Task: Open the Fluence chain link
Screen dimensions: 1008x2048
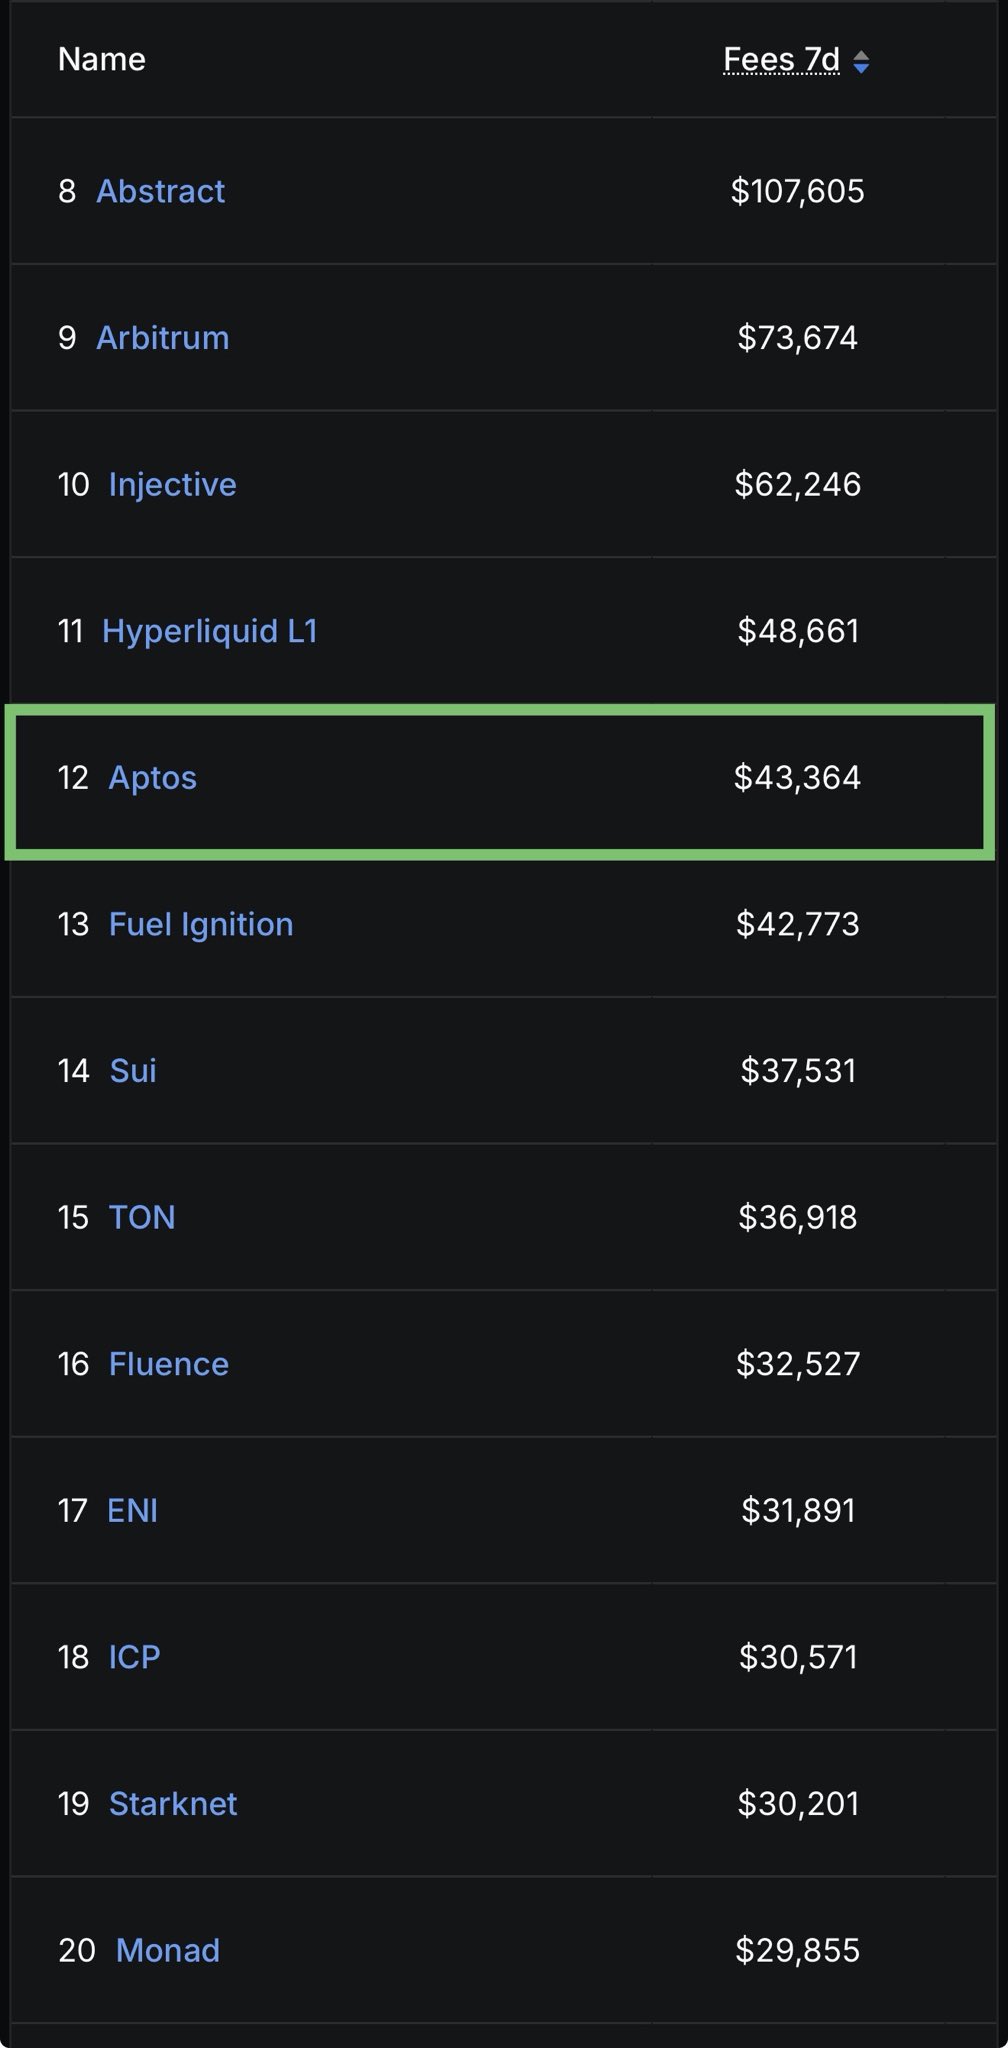Action: (168, 1364)
